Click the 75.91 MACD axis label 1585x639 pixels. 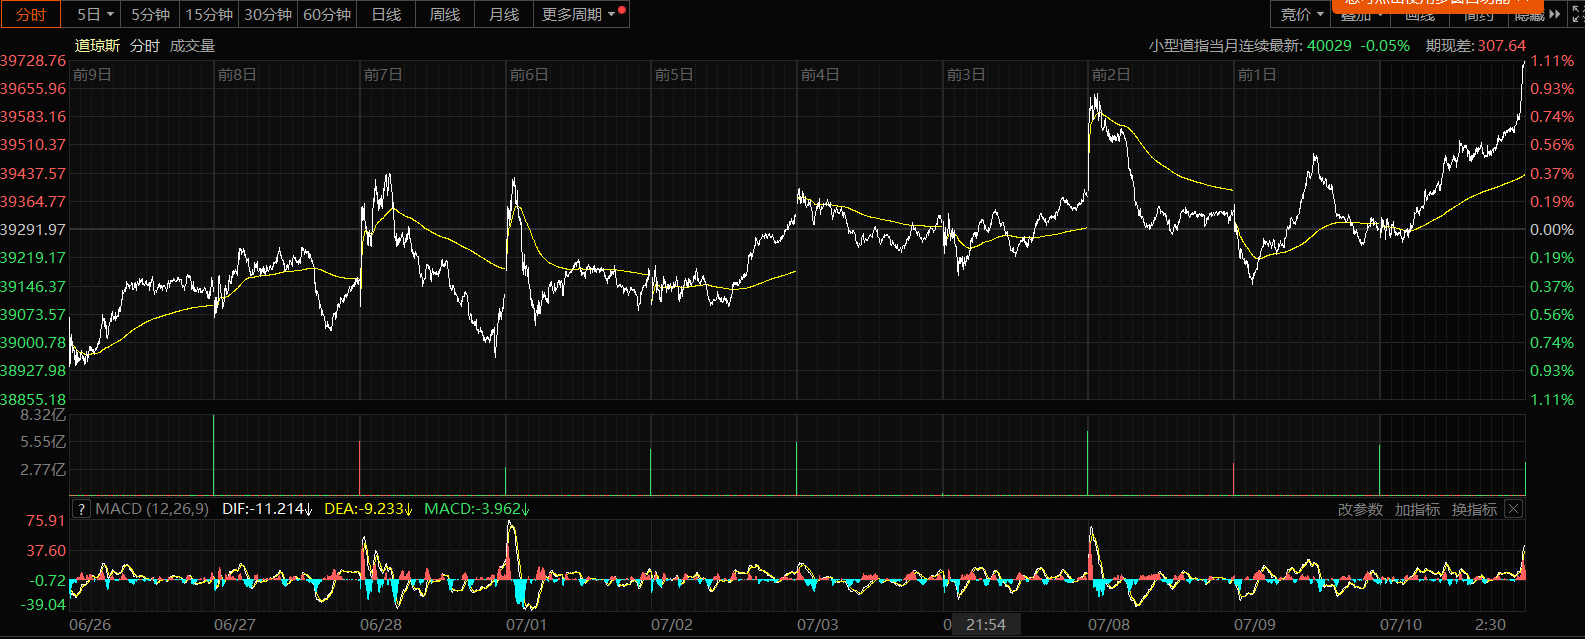[x=46, y=521]
